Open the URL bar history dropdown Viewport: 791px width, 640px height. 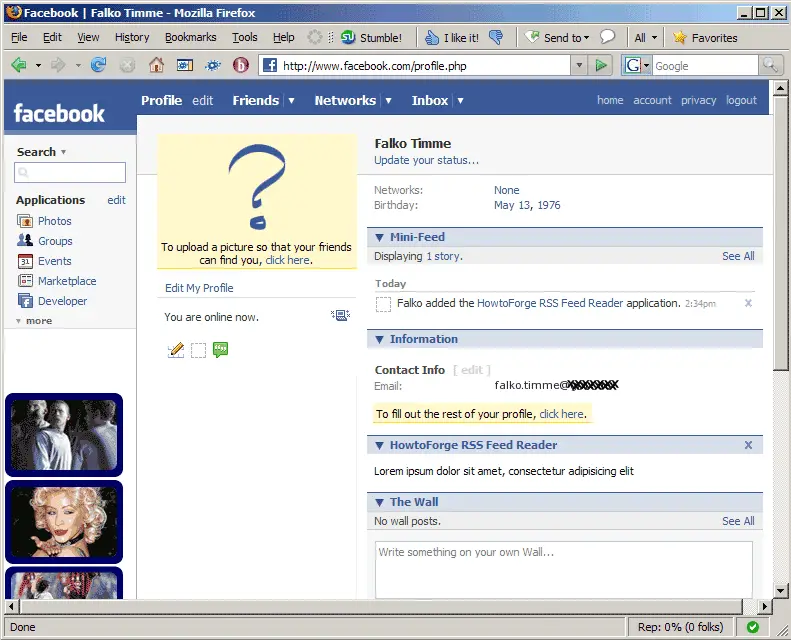[579, 65]
